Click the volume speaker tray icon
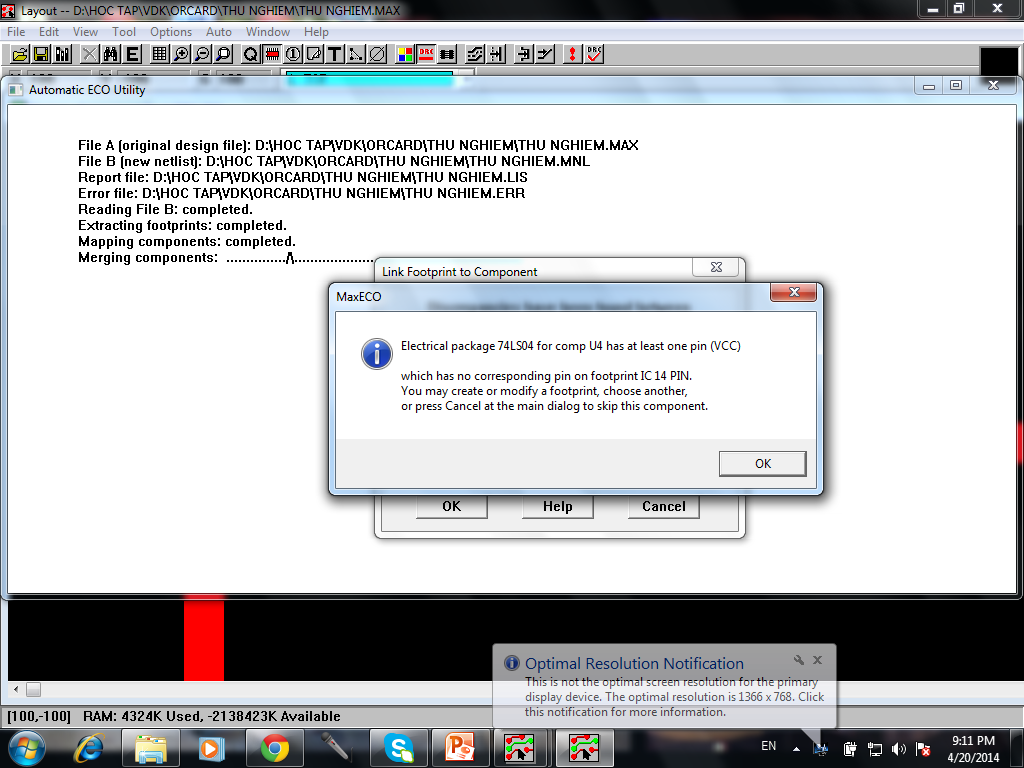Screen dimensions: 1024x768 899,749
